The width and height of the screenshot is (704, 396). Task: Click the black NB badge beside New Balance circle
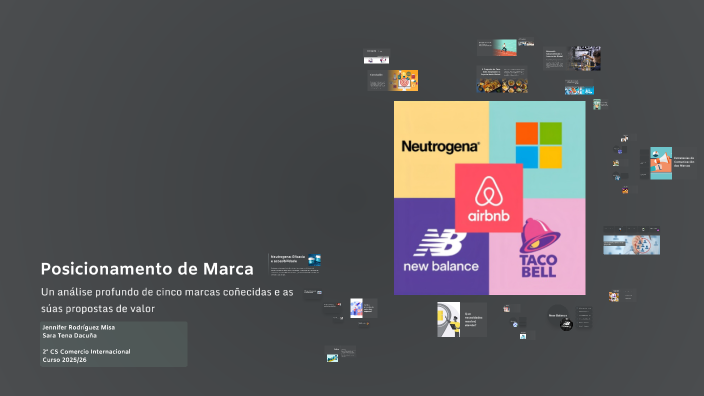point(567,324)
